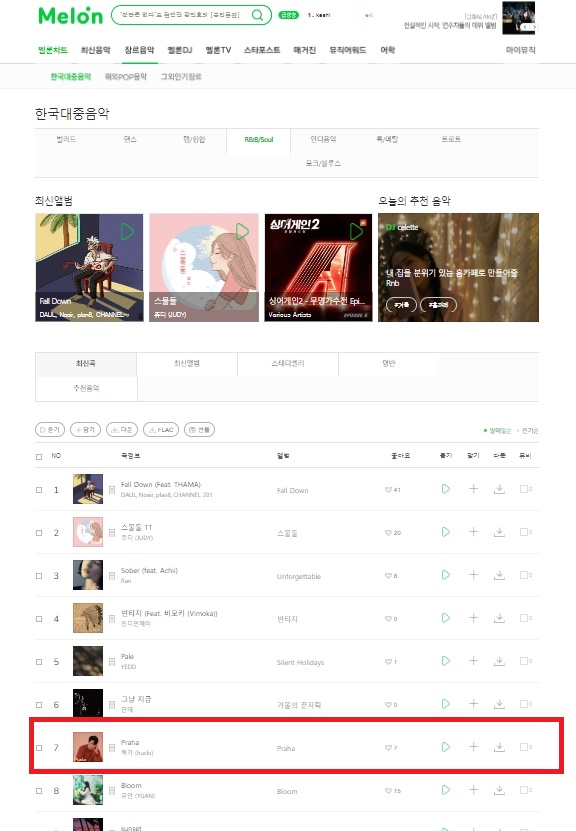
Task: Check the select-all box in the list header
Action: coord(39,456)
